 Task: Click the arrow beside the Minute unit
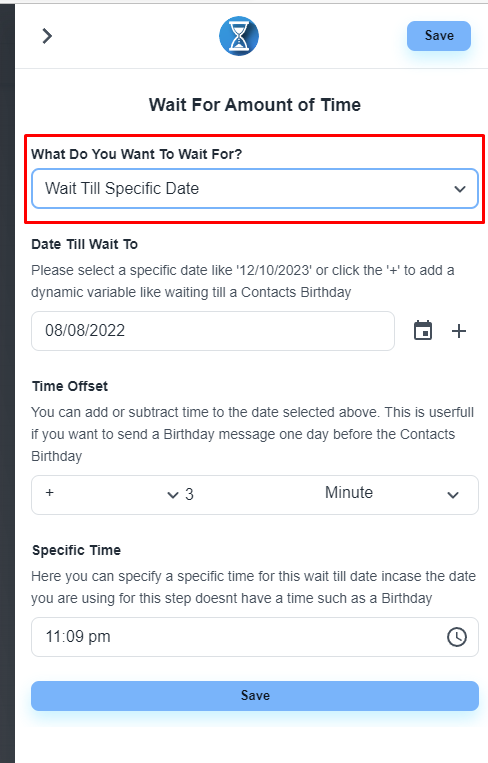tap(453, 495)
